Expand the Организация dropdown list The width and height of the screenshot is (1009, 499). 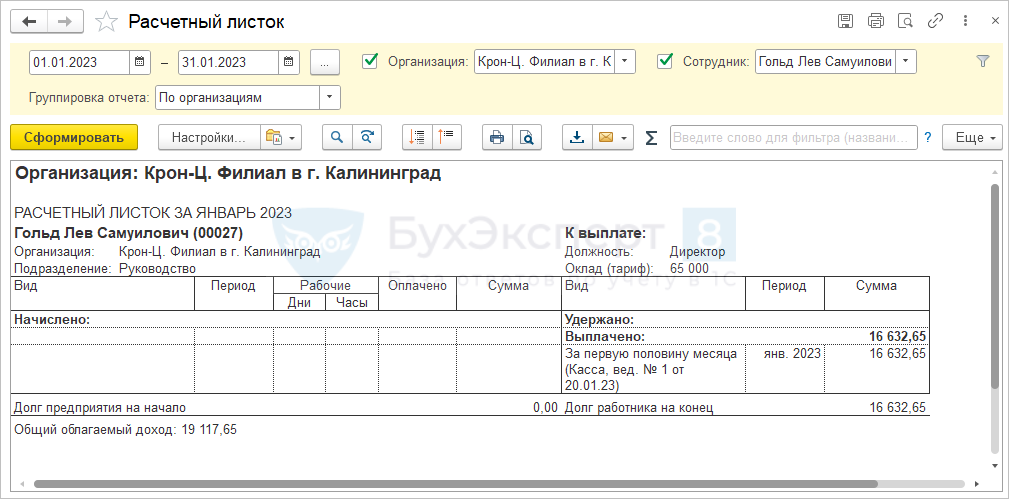click(x=625, y=62)
